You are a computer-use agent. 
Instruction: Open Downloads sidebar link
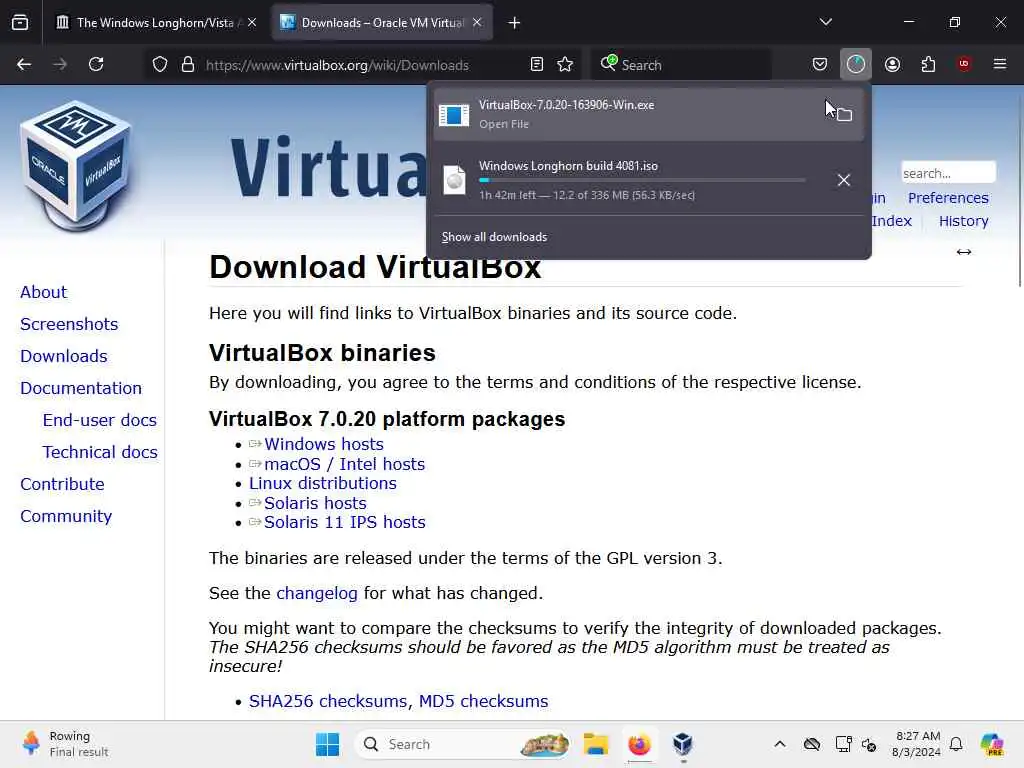pyautogui.click(x=63, y=356)
